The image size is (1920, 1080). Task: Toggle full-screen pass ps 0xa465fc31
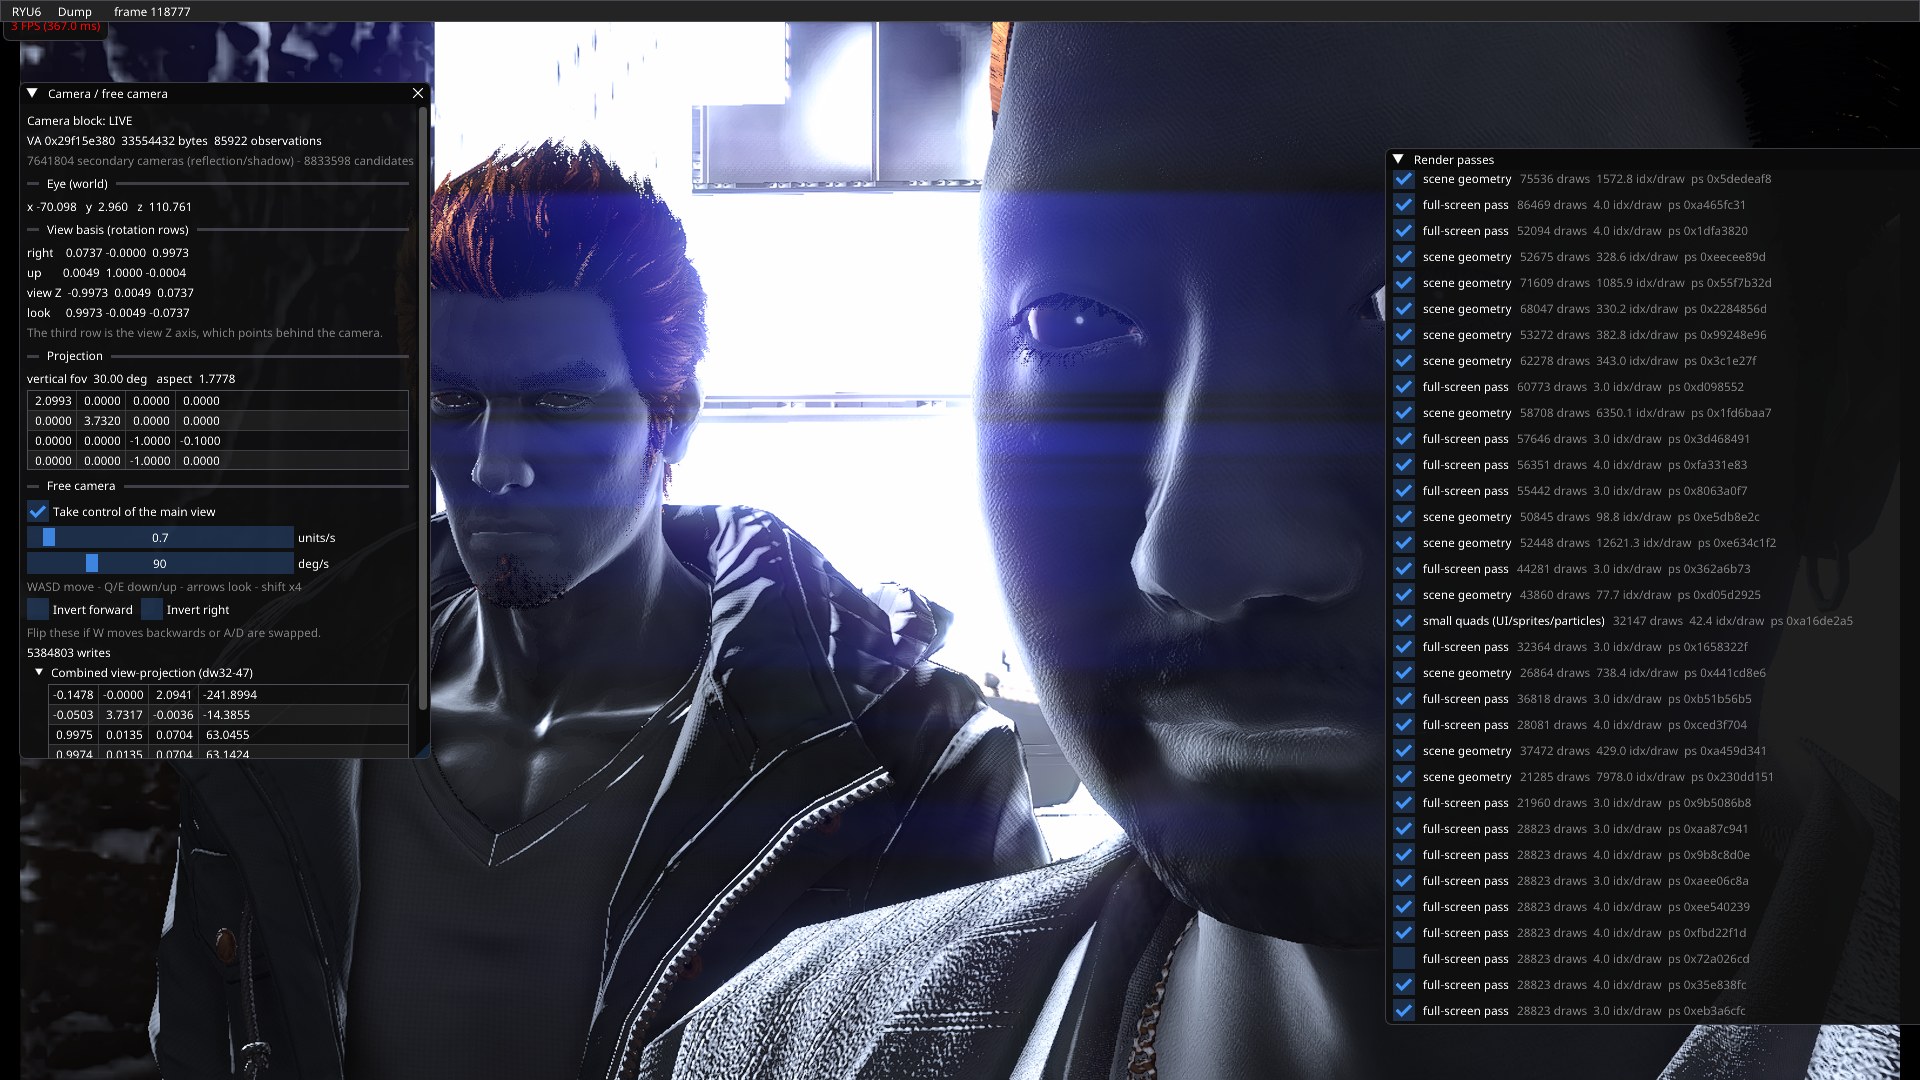1404,205
